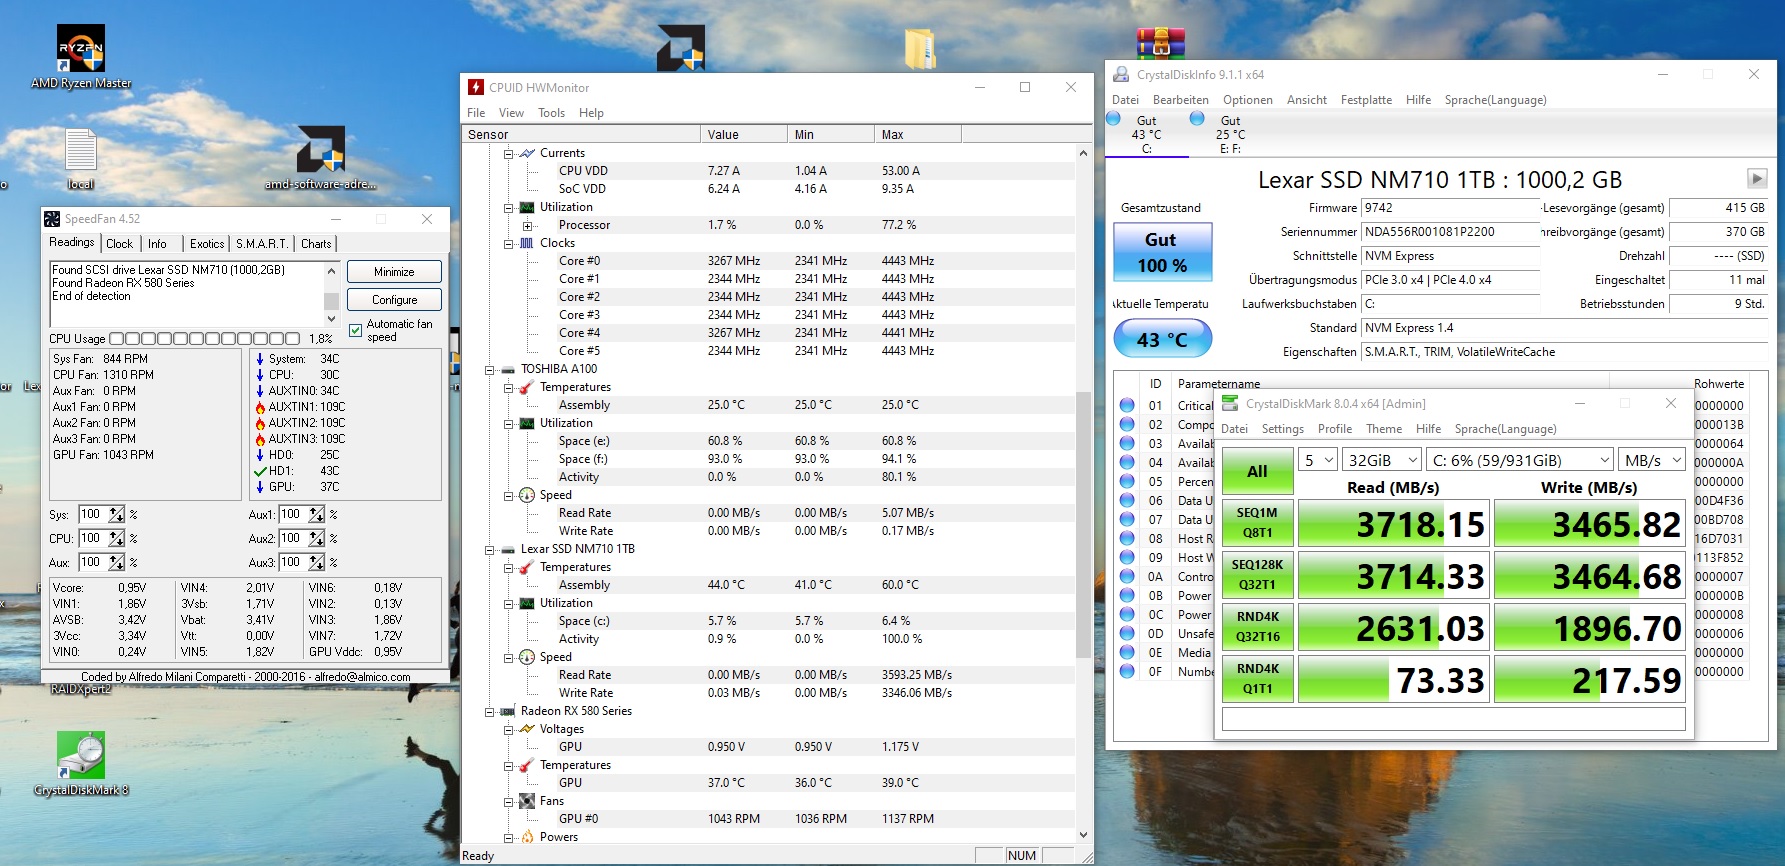Go to next disk arrow in CrystalDiskInfo
The image size is (1785, 866).
1757,178
